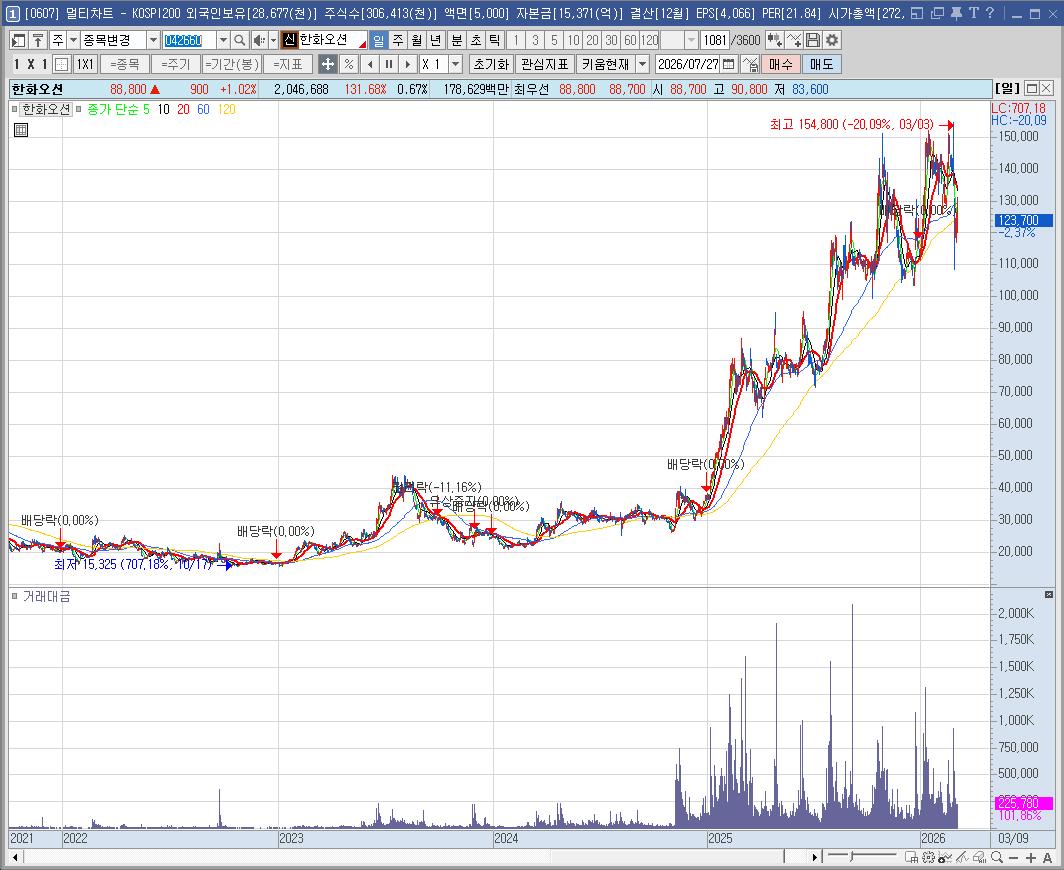Viewport: 1064px width, 870px height.
Task: Click the blue 매도 sell button
Action: coord(821,64)
